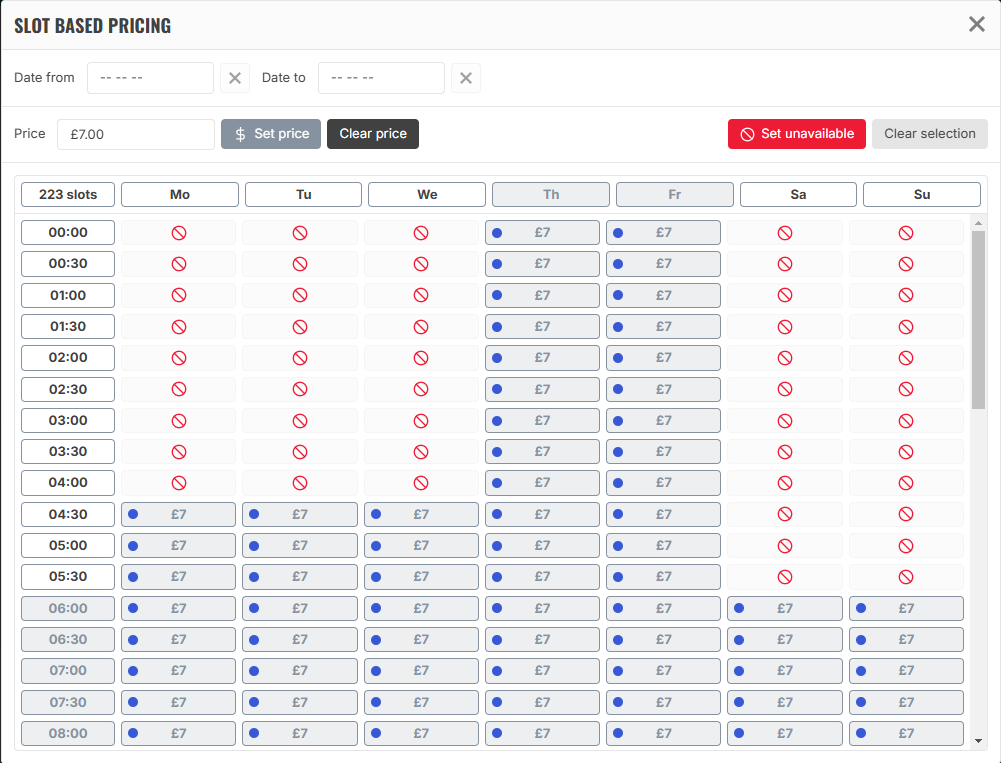Viewport: 1001px width, 763px height.
Task: Select the 04:30 time row
Action: coord(68,515)
